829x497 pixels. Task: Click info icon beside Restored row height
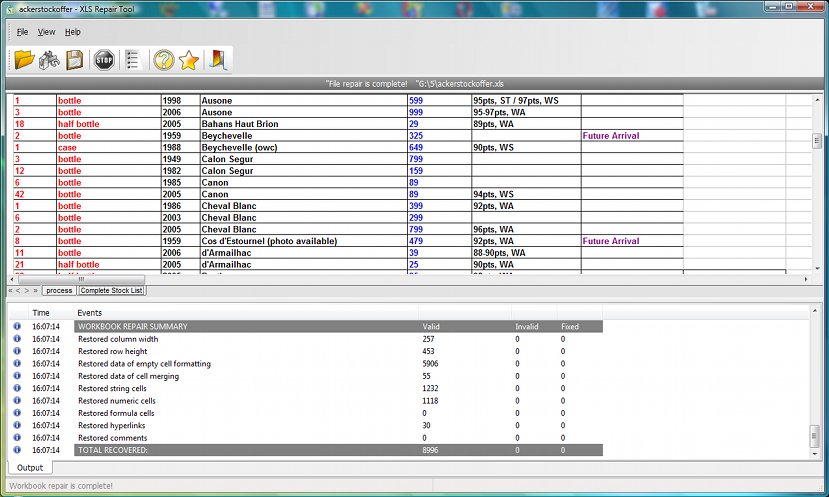pos(17,351)
